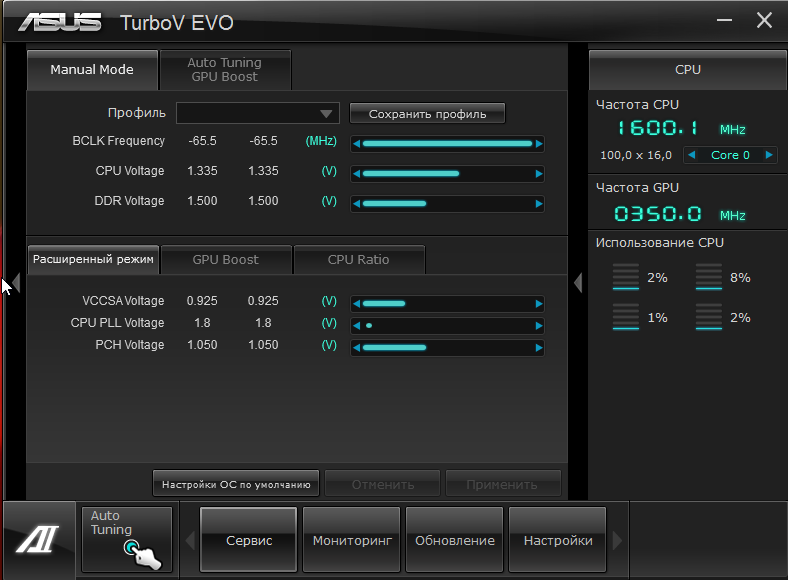Viewport: 788px width, 580px height.
Task: Click Сохранить профиль button
Action: pyautogui.click(x=427, y=114)
